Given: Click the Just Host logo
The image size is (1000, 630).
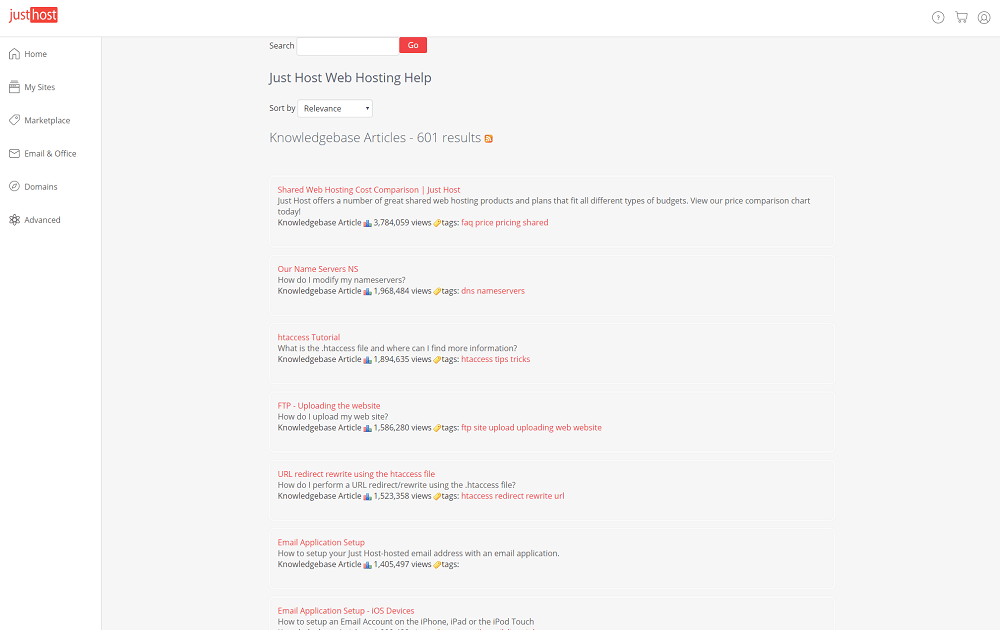Looking at the screenshot, I should 33,15.
